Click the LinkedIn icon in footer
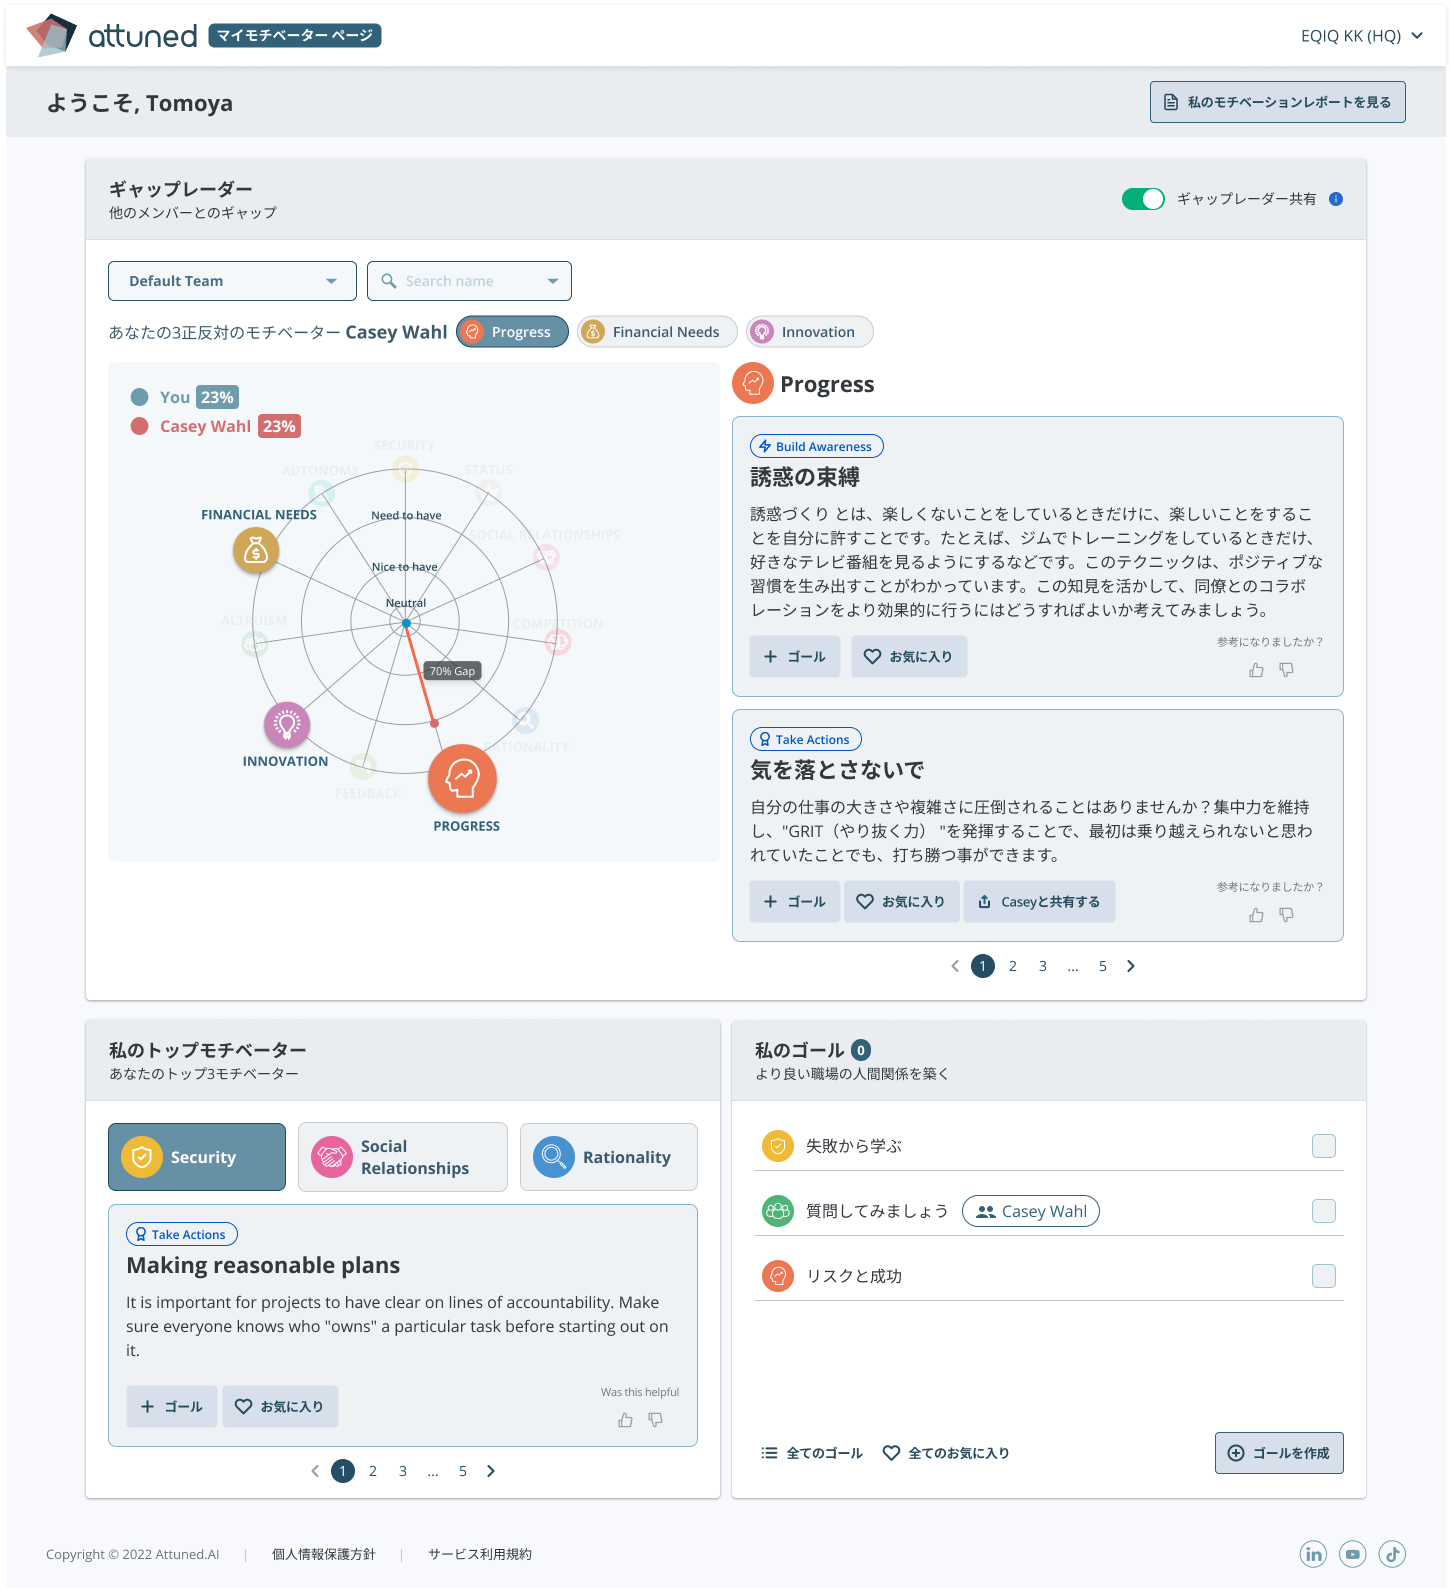Image resolution: width=1452 pixels, height=1588 pixels. click(1313, 1553)
